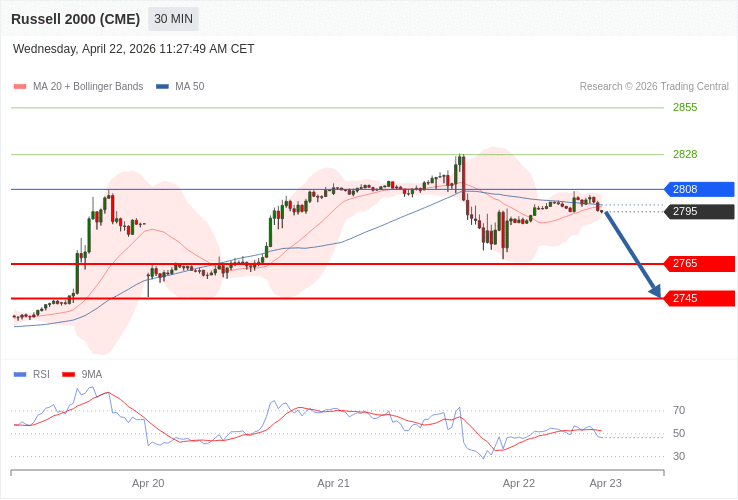Viewport: 738px width, 500px height.
Task: Select the black 2795 current price tag
Action: click(699, 211)
